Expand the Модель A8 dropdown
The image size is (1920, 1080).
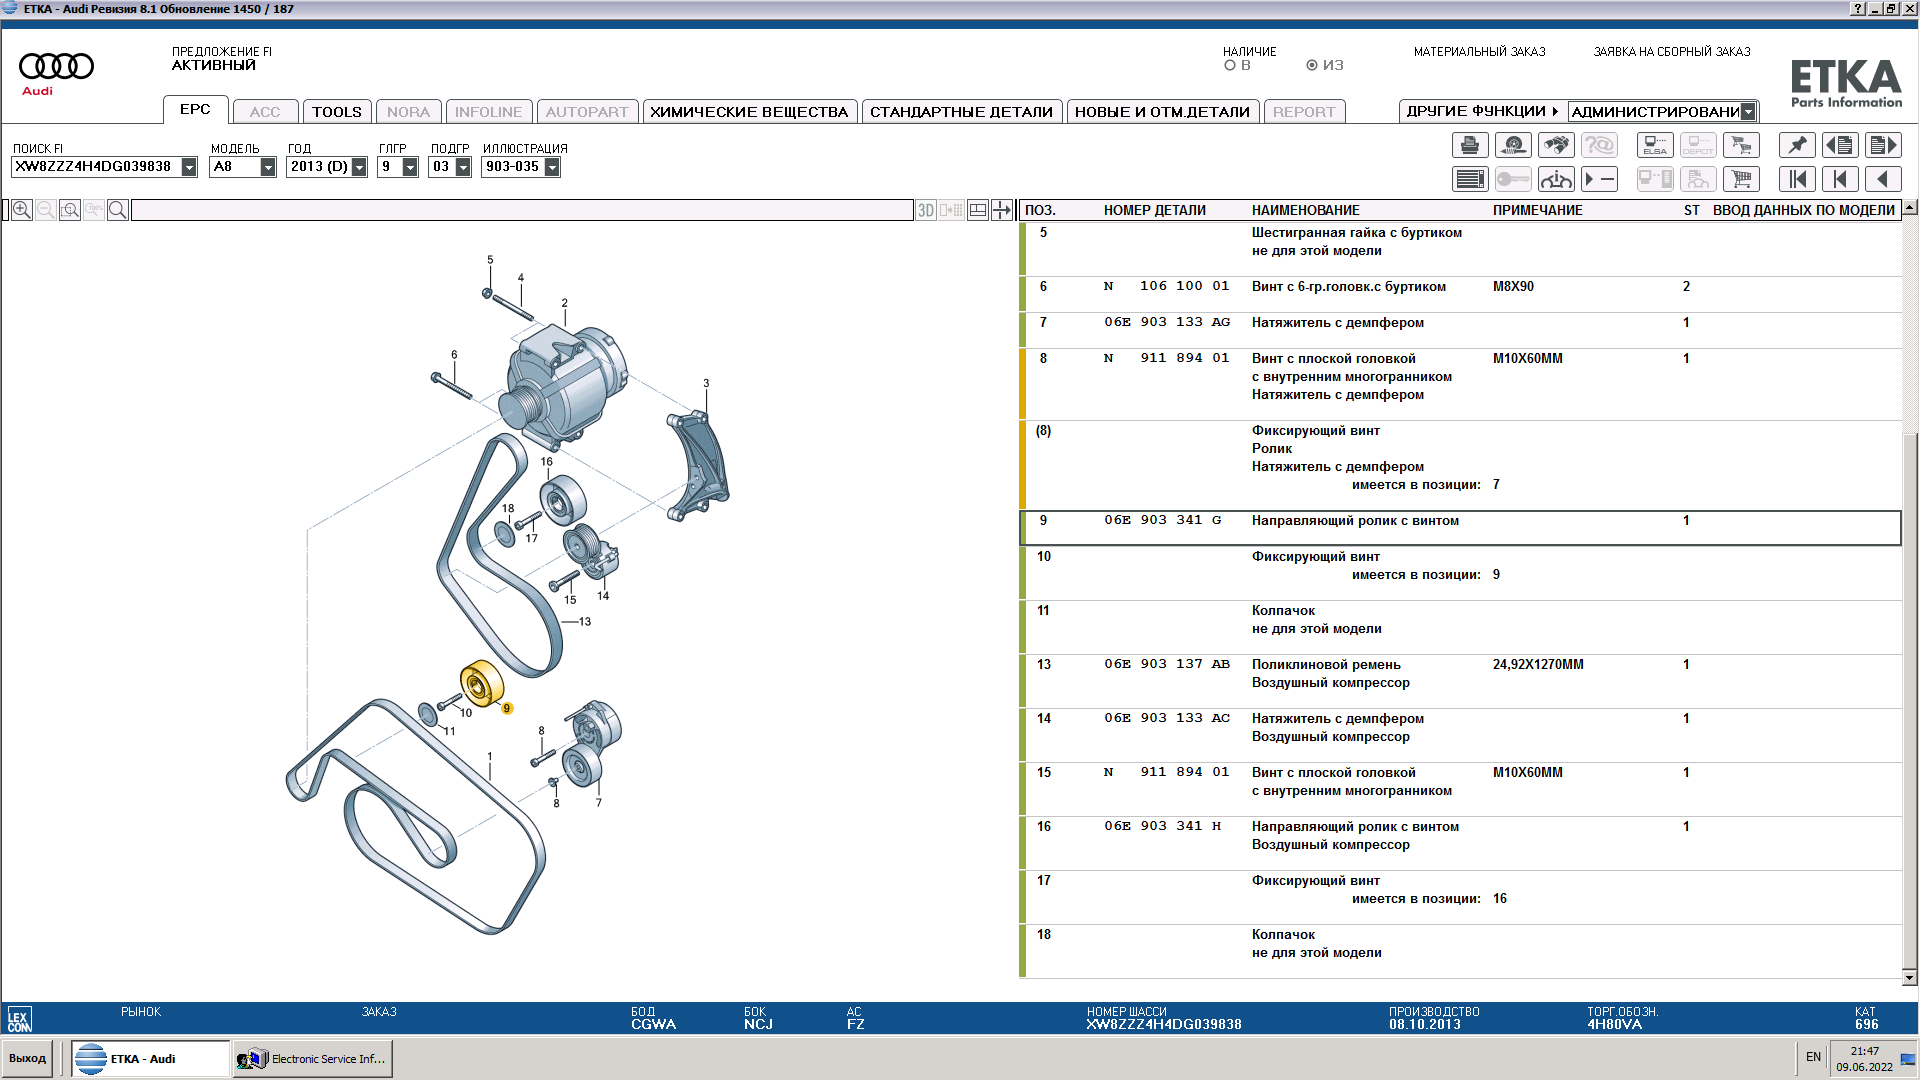[x=268, y=167]
